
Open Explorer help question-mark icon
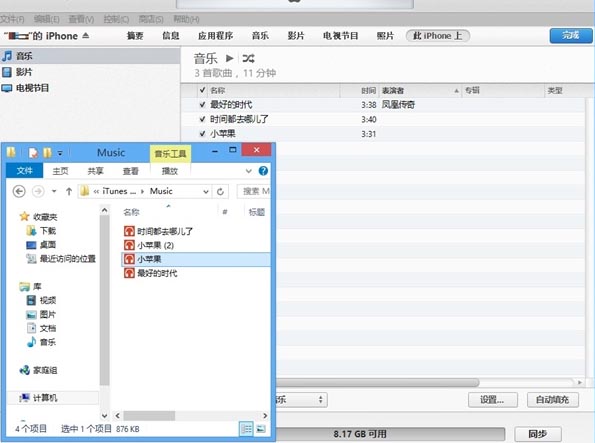coord(263,171)
